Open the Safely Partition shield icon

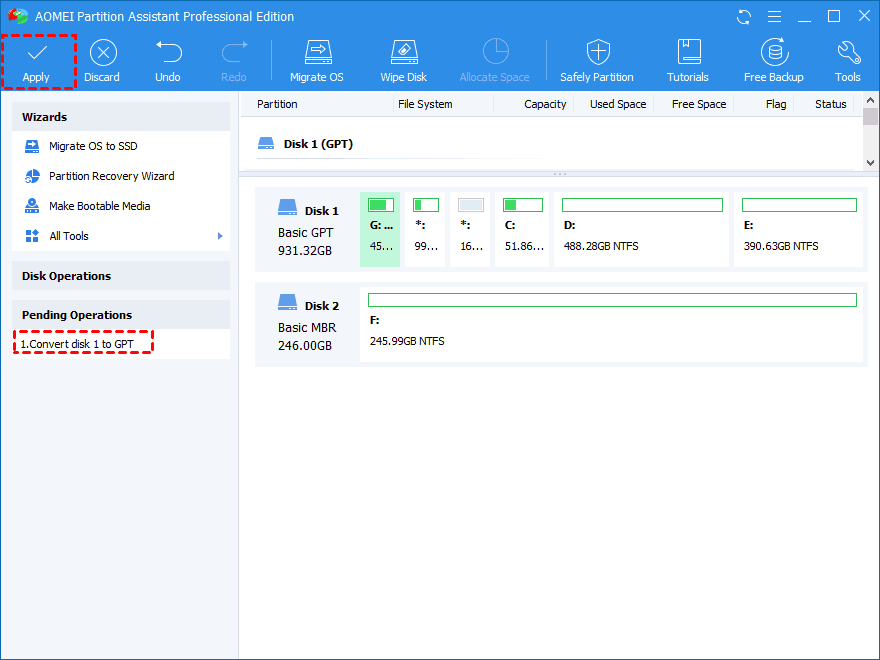(x=597, y=62)
